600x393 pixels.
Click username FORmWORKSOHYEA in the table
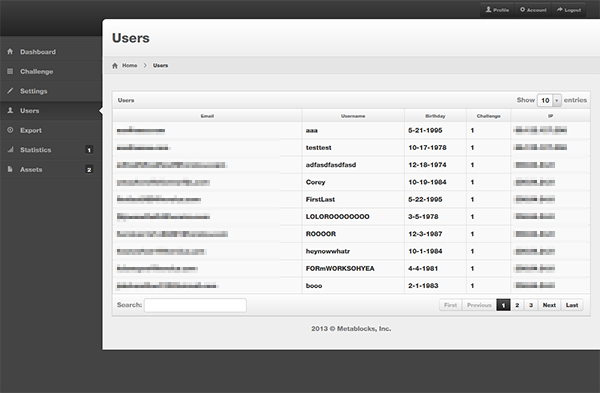(x=340, y=268)
